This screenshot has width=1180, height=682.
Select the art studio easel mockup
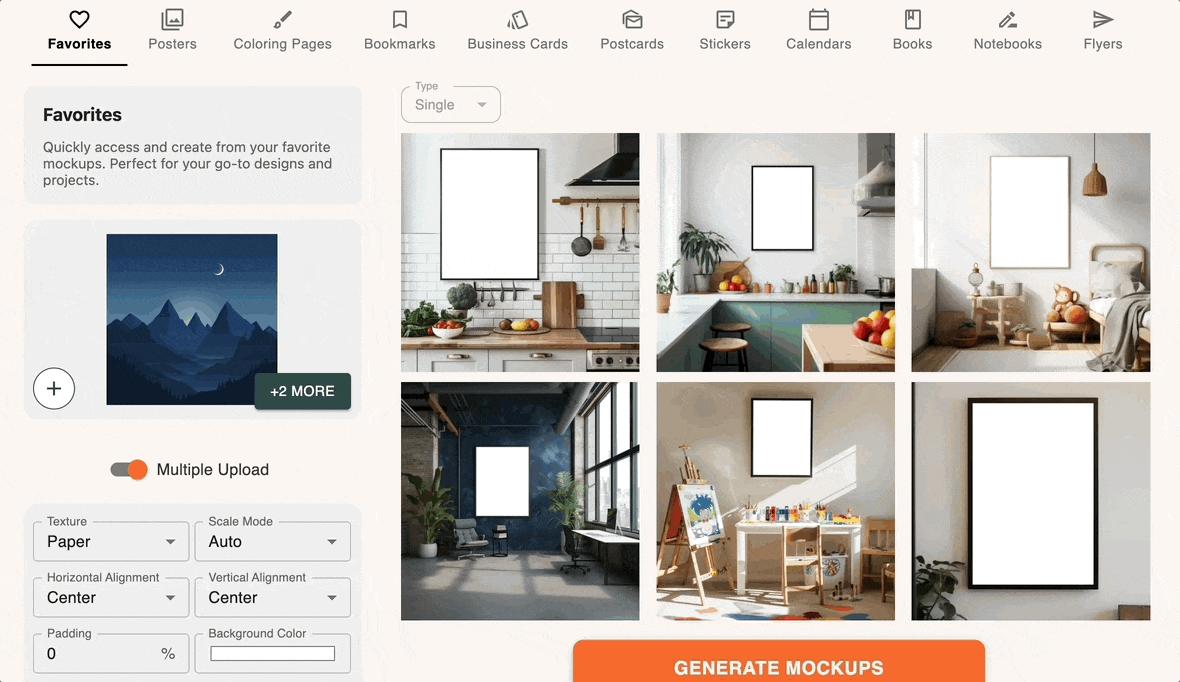[x=776, y=501]
